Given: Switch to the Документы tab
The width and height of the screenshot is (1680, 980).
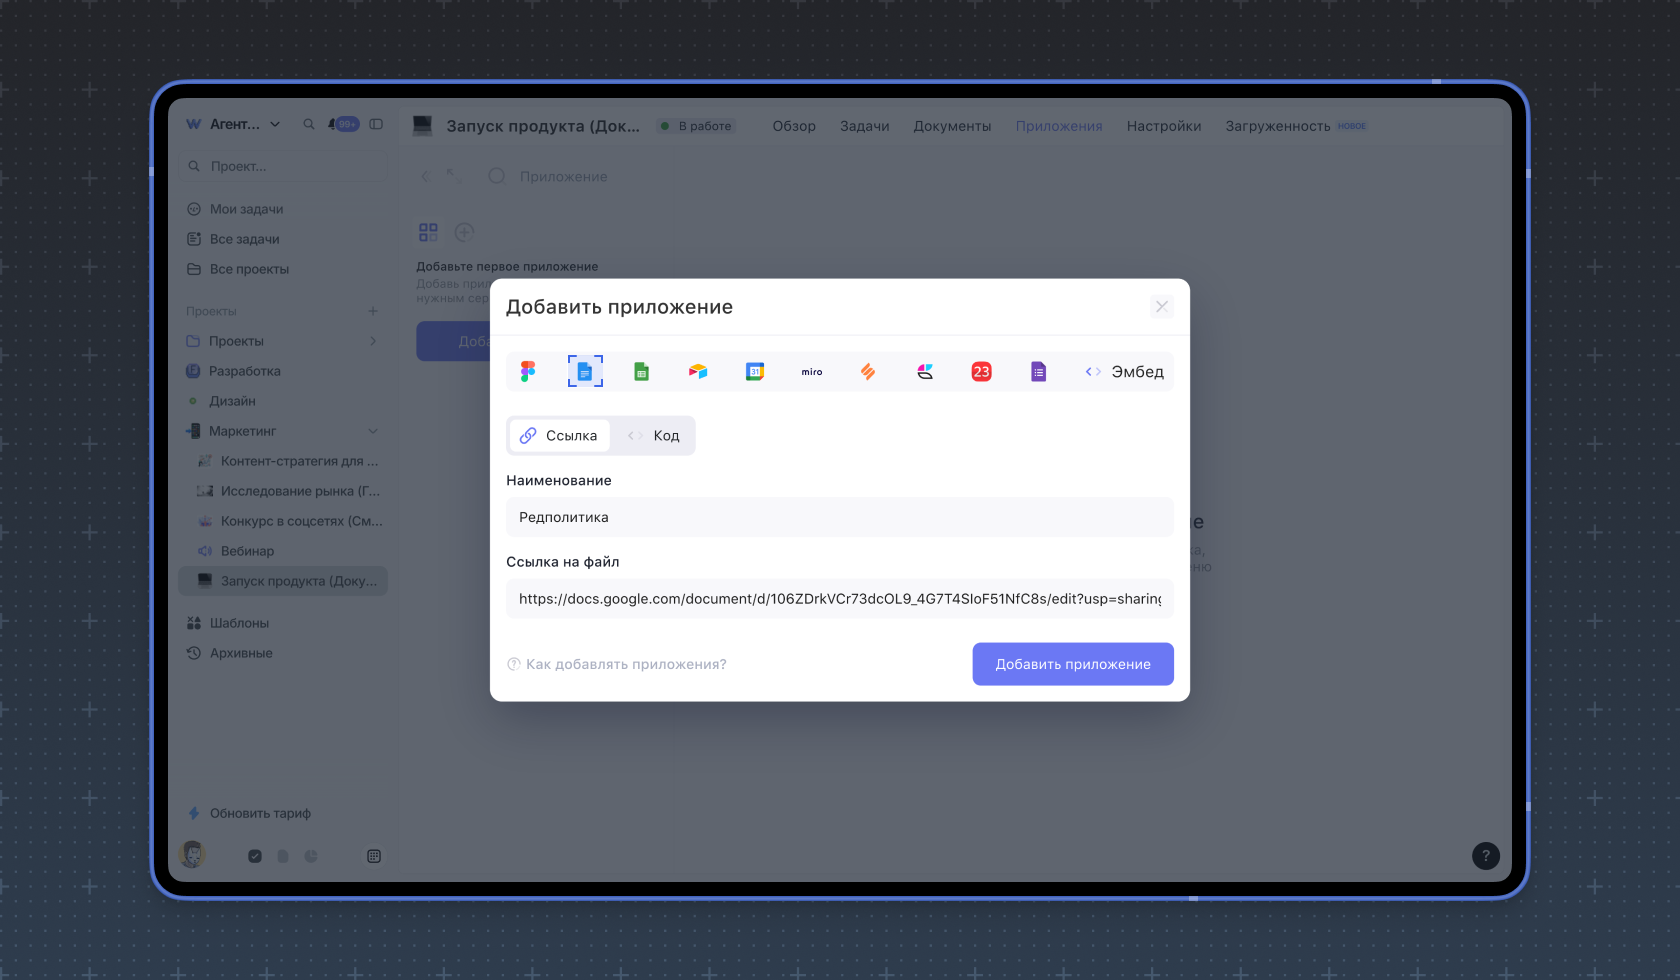Looking at the screenshot, I should coord(952,126).
